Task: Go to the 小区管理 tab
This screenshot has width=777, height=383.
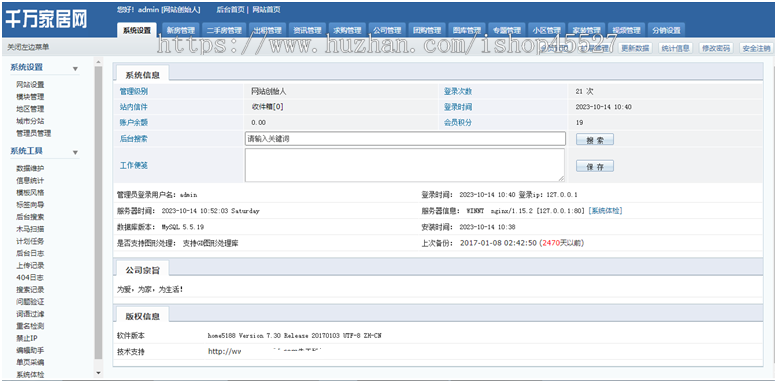Action: pyautogui.click(x=547, y=30)
